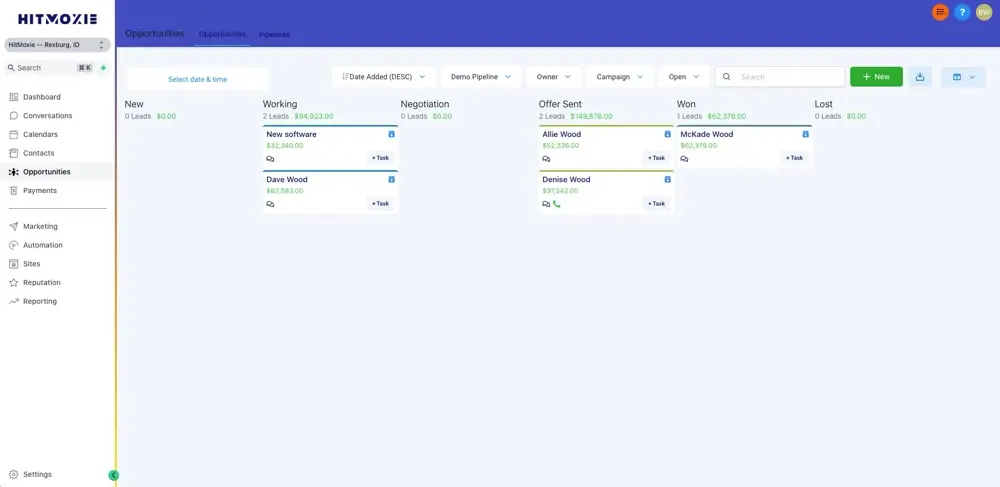
Task: Switch to the Pipelines tab
Action: point(274,34)
